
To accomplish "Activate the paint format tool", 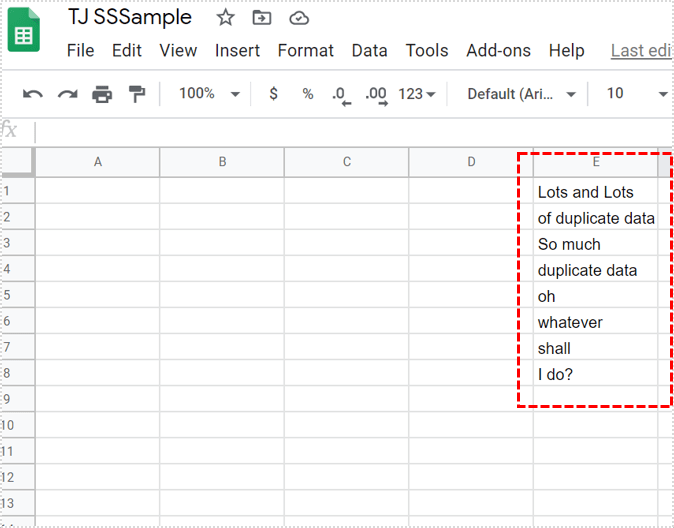I will 136,94.
